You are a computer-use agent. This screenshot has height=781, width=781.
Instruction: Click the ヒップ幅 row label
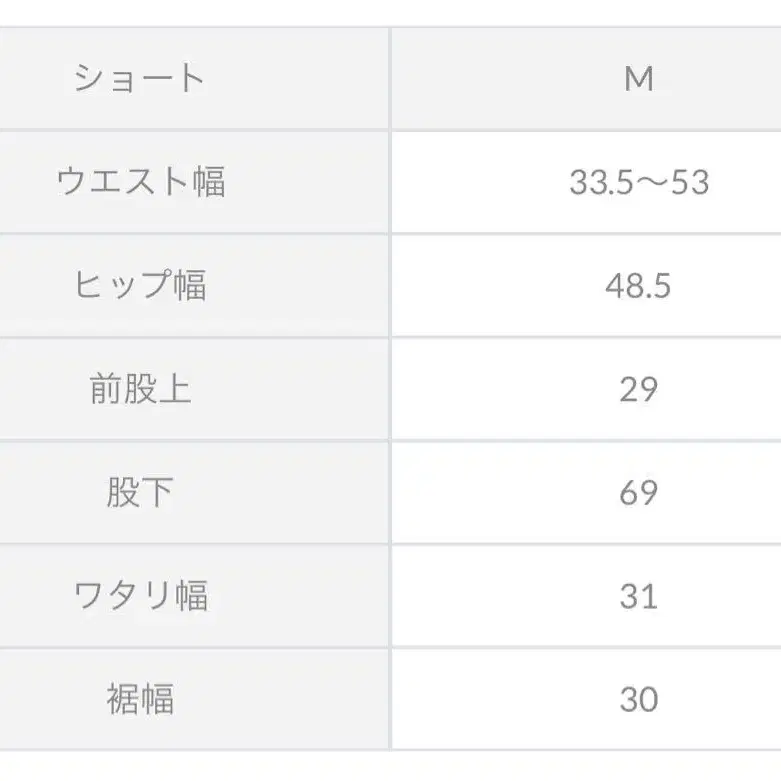[x=140, y=285]
